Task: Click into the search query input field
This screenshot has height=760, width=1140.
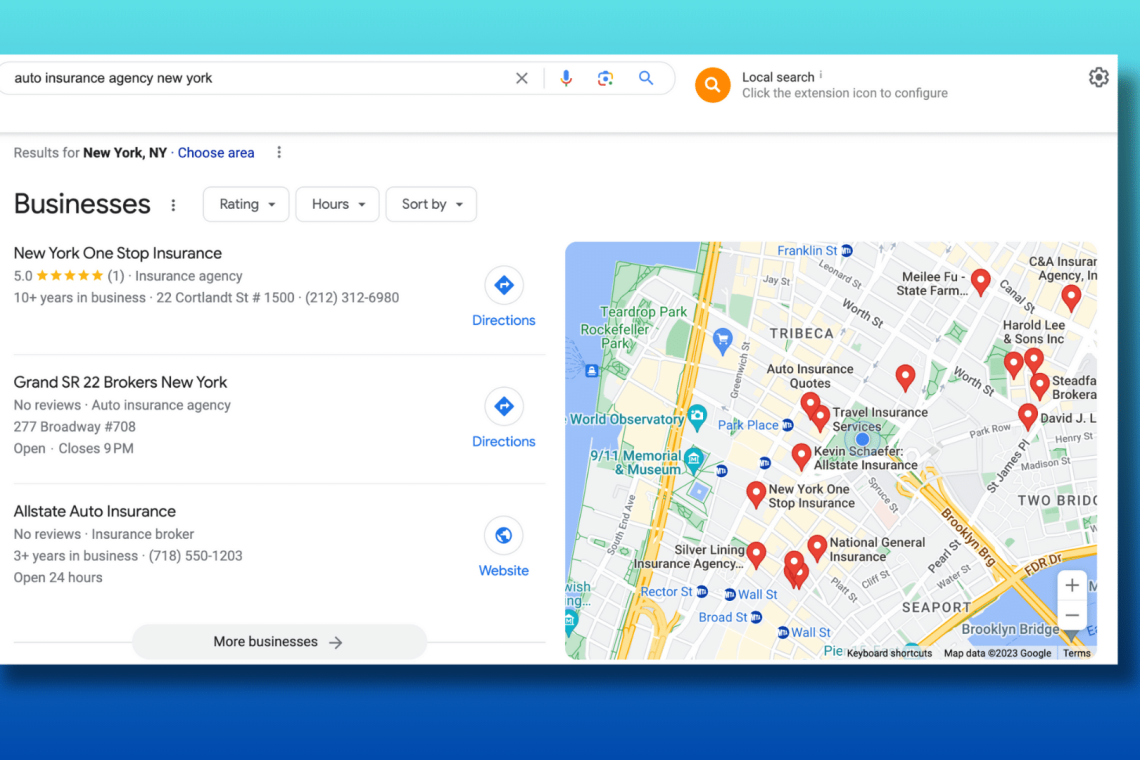Action: click(x=258, y=78)
